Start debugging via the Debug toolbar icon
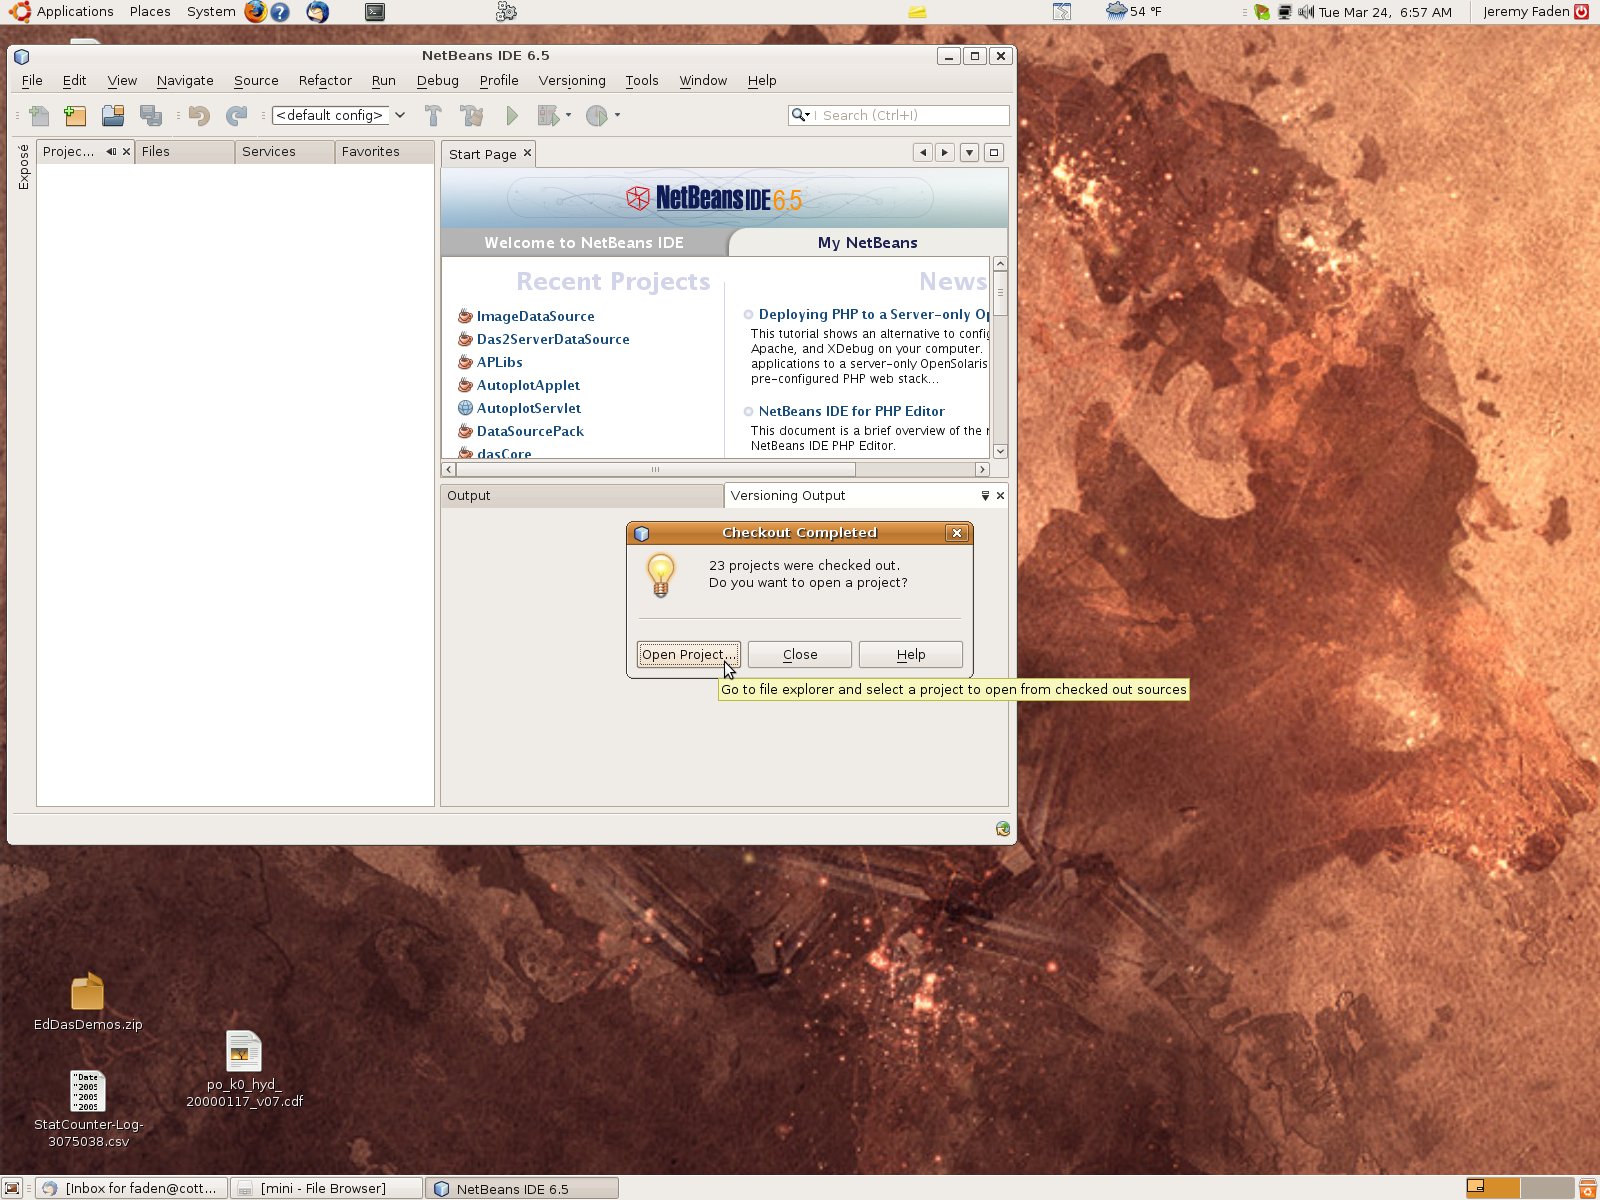Viewport: 1600px width, 1200px height. click(546, 115)
